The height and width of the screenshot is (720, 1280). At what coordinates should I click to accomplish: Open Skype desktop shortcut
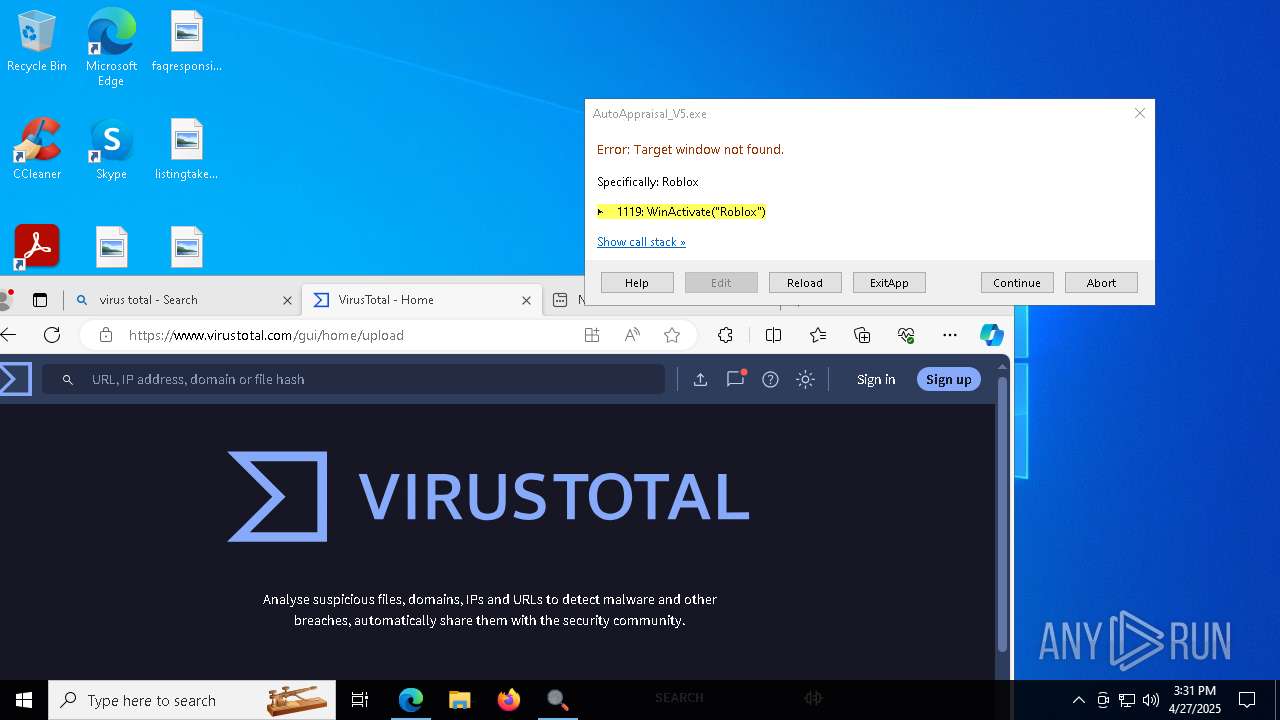pyautogui.click(x=111, y=149)
